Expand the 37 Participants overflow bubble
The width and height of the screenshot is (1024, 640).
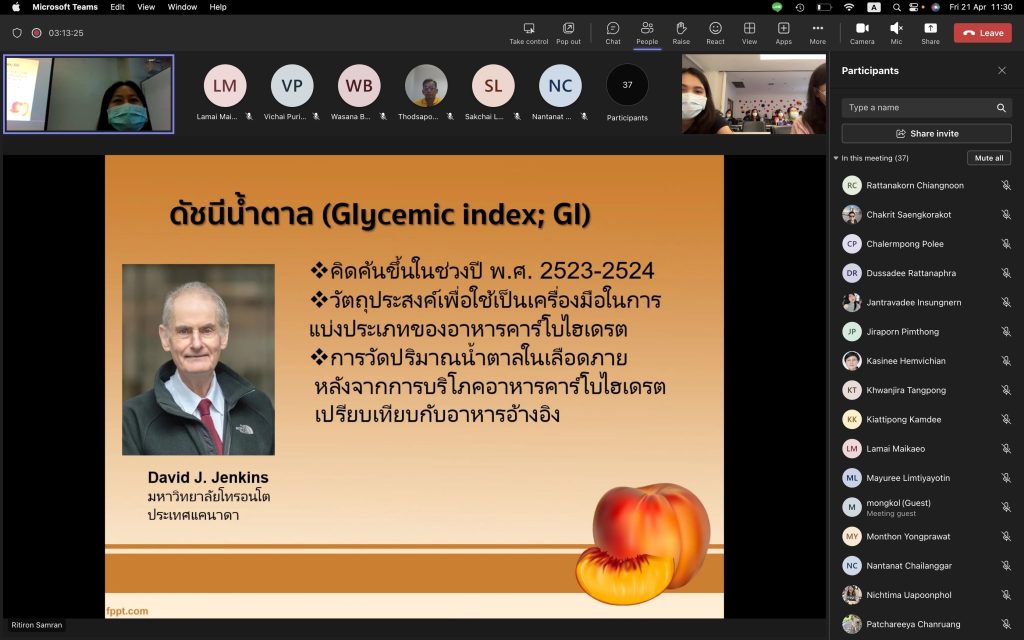[627, 85]
